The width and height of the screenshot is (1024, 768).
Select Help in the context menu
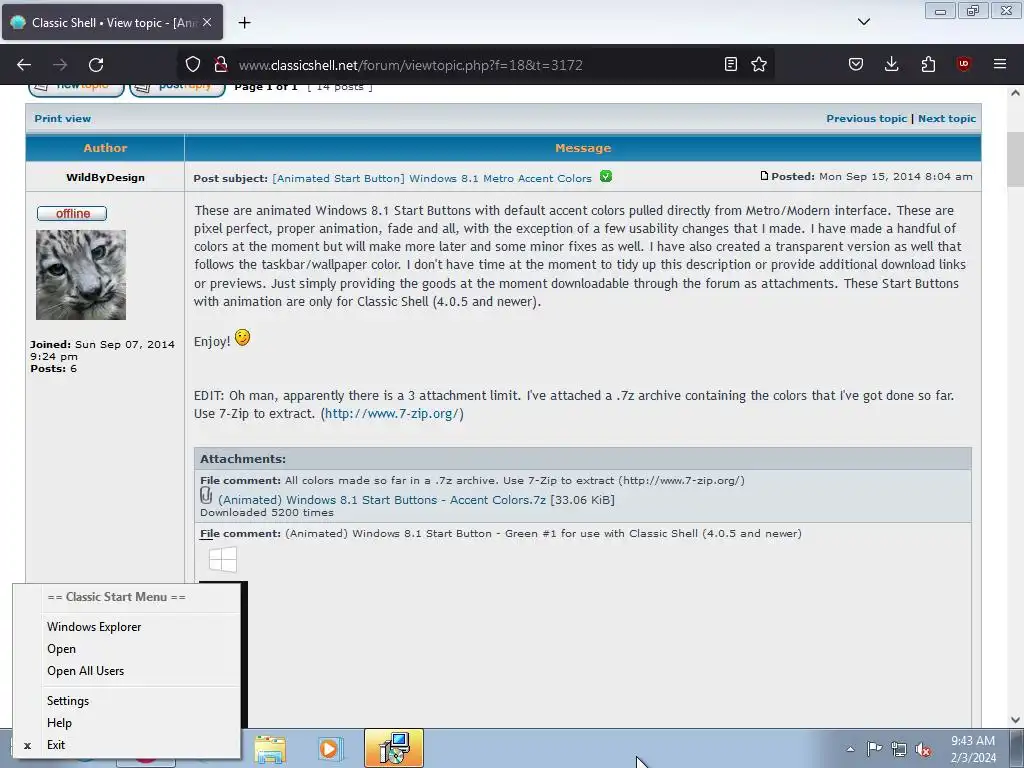pos(59,723)
